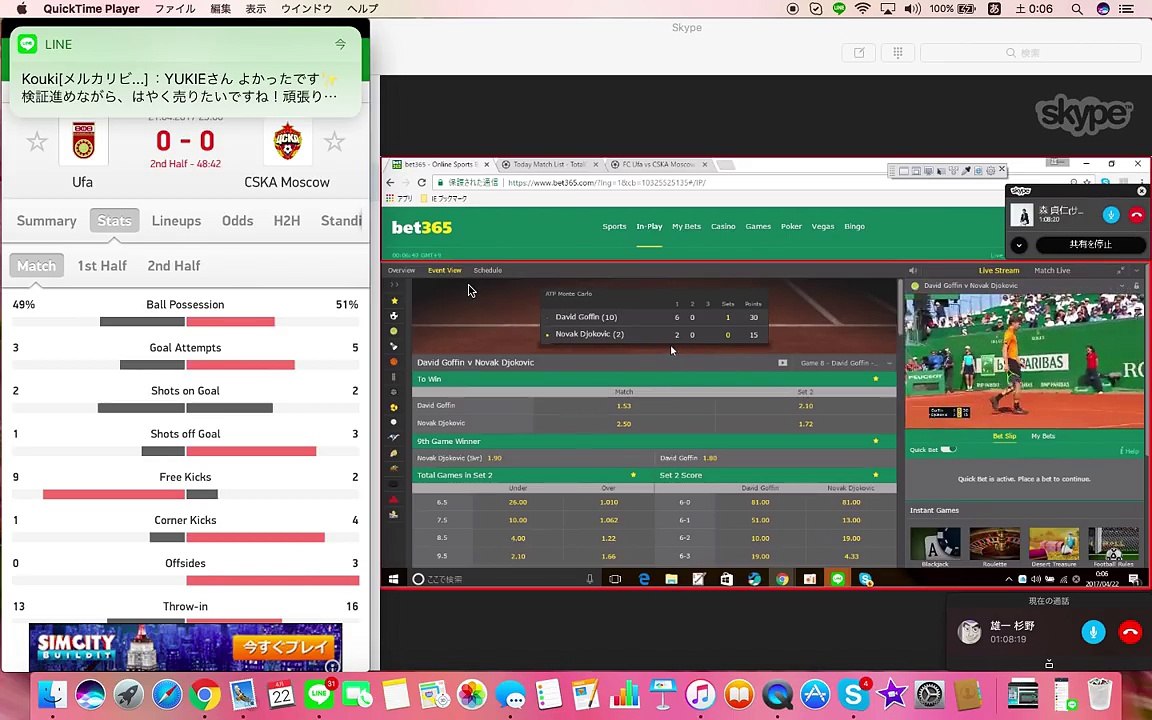The image size is (1152, 720).
Task: Favorite the 9th Game Winner market star
Action: (876, 441)
